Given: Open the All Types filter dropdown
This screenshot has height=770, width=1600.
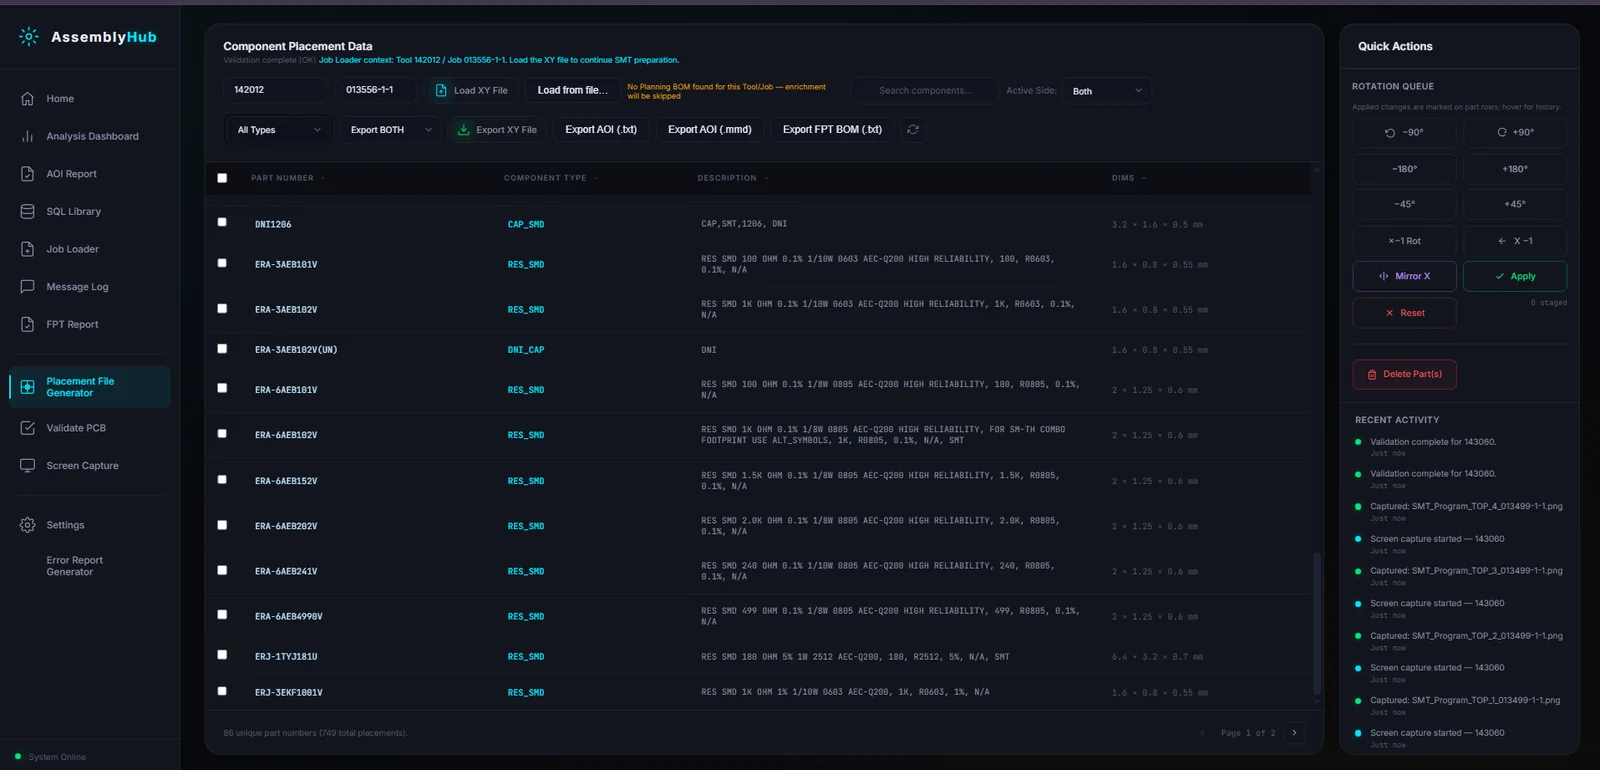Looking at the screenshot, I should [279, 130].
